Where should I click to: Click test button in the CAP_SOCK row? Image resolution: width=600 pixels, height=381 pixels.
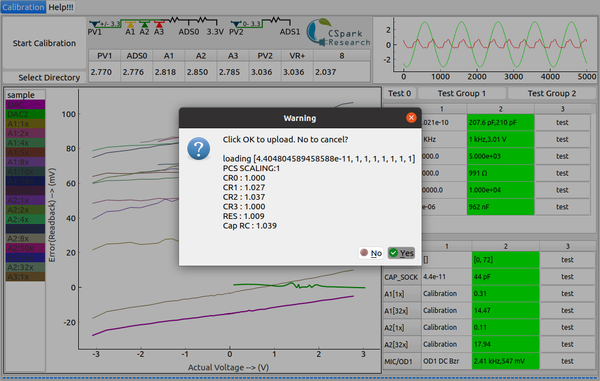click(567, 277)
